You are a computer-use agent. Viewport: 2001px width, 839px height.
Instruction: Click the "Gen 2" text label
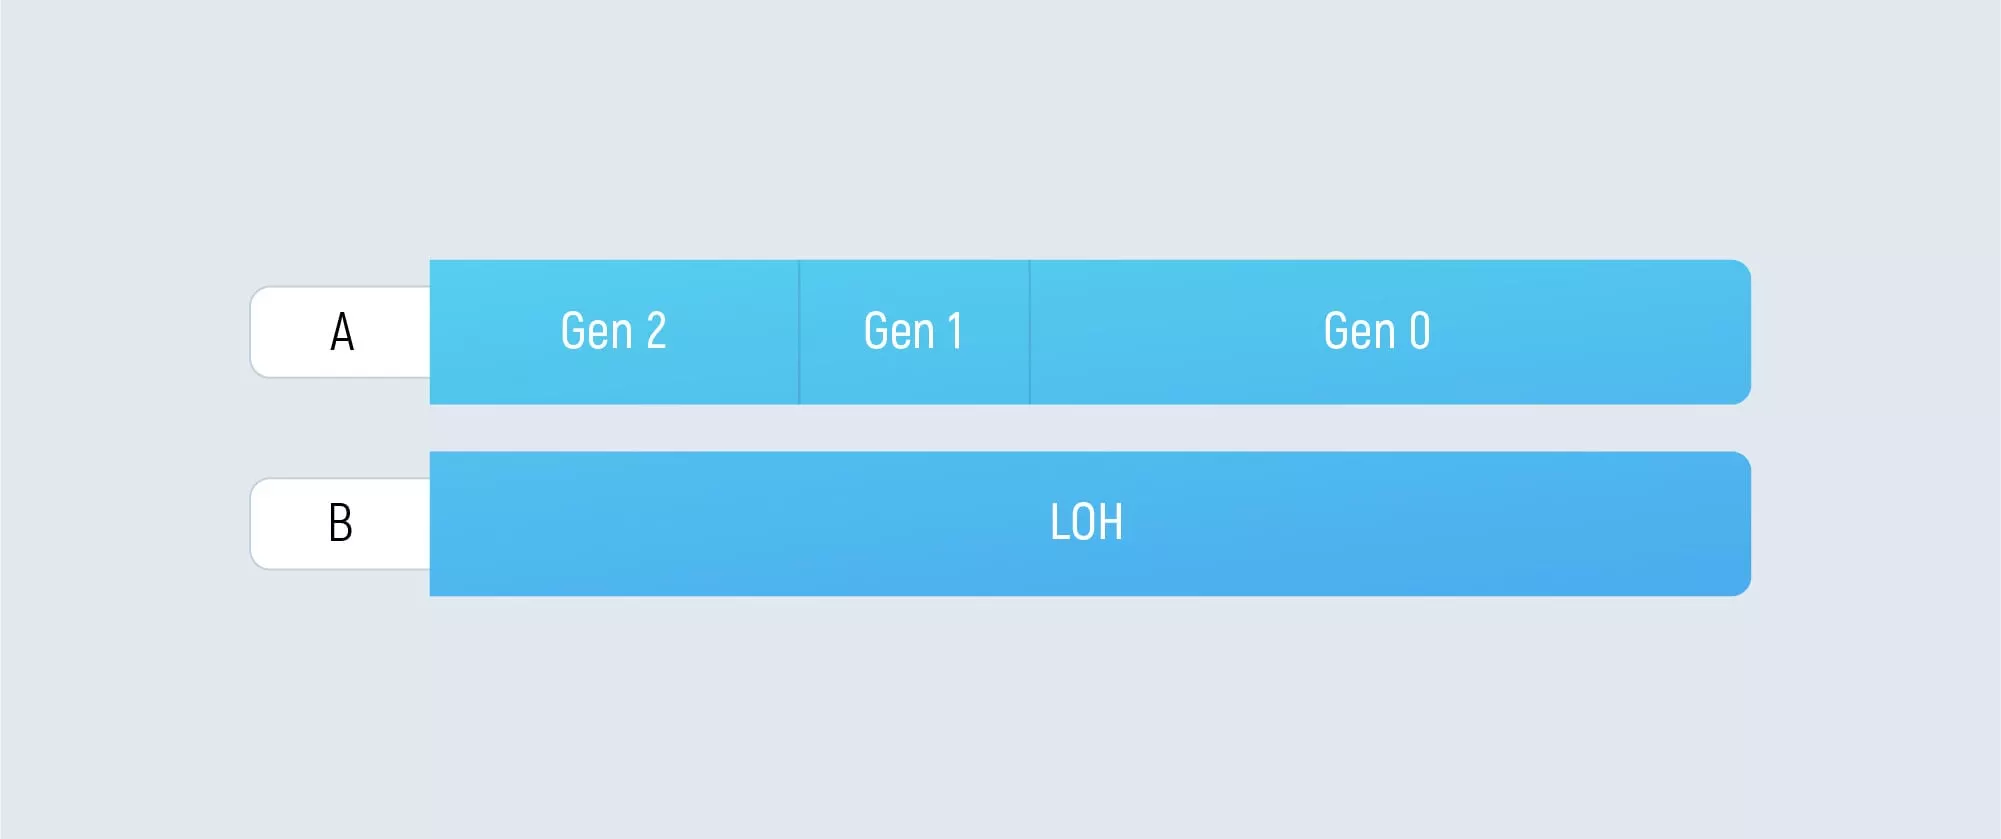click(613, 331)
